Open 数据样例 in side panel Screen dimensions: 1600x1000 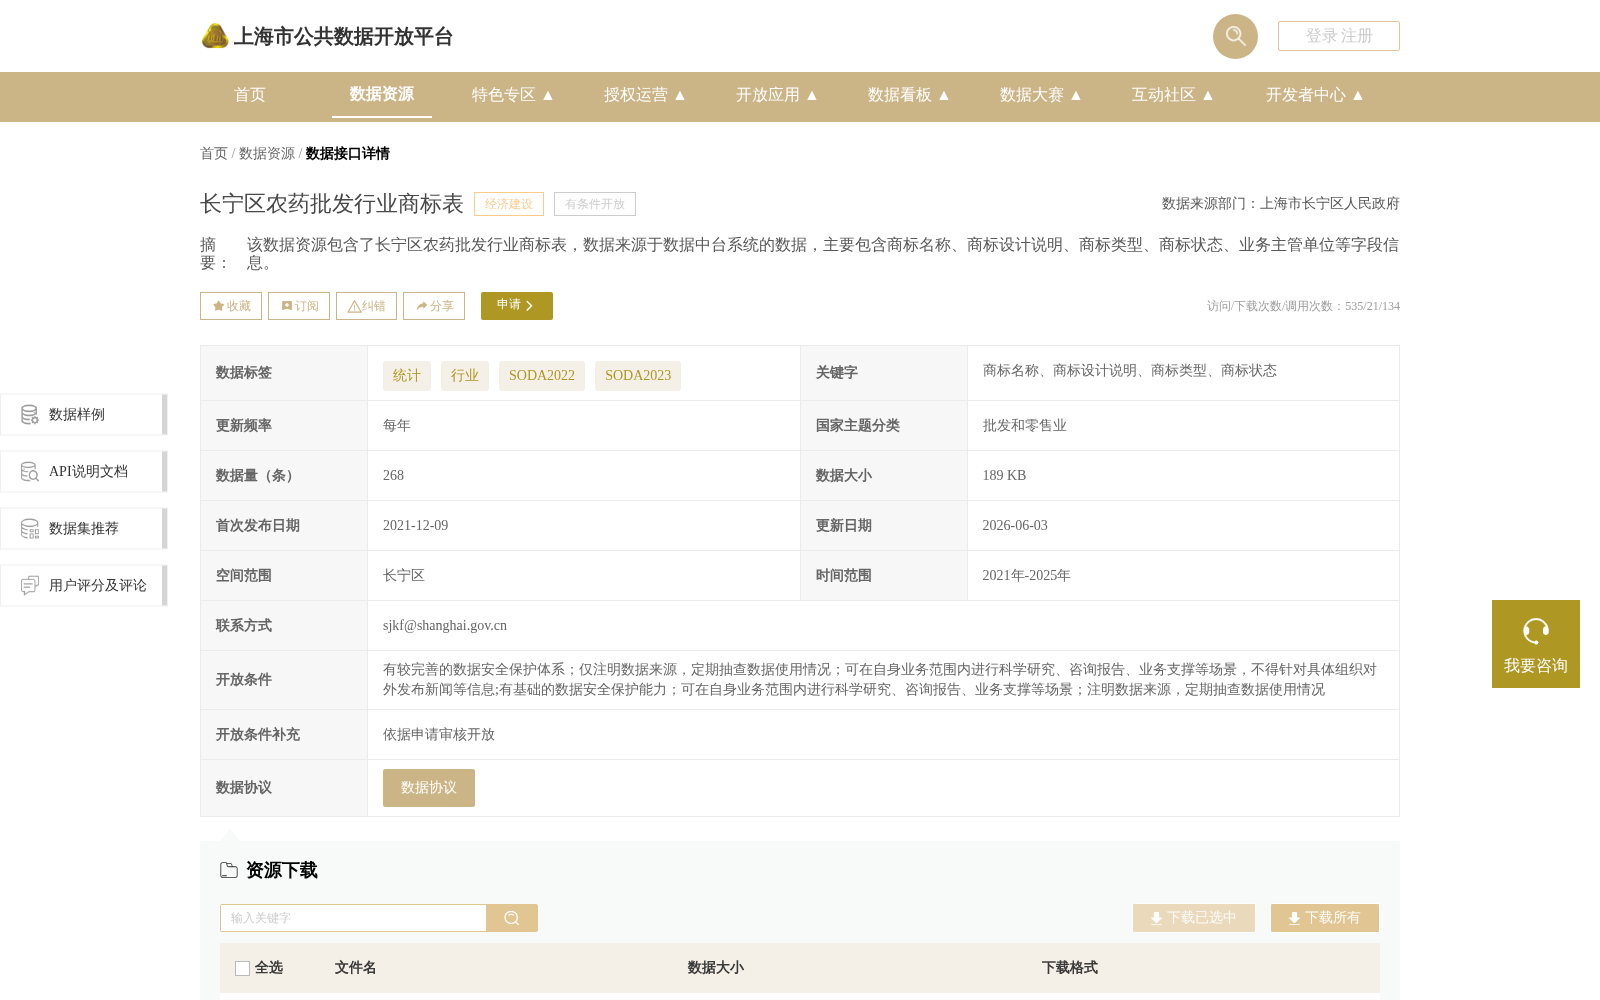coord(84,415)
